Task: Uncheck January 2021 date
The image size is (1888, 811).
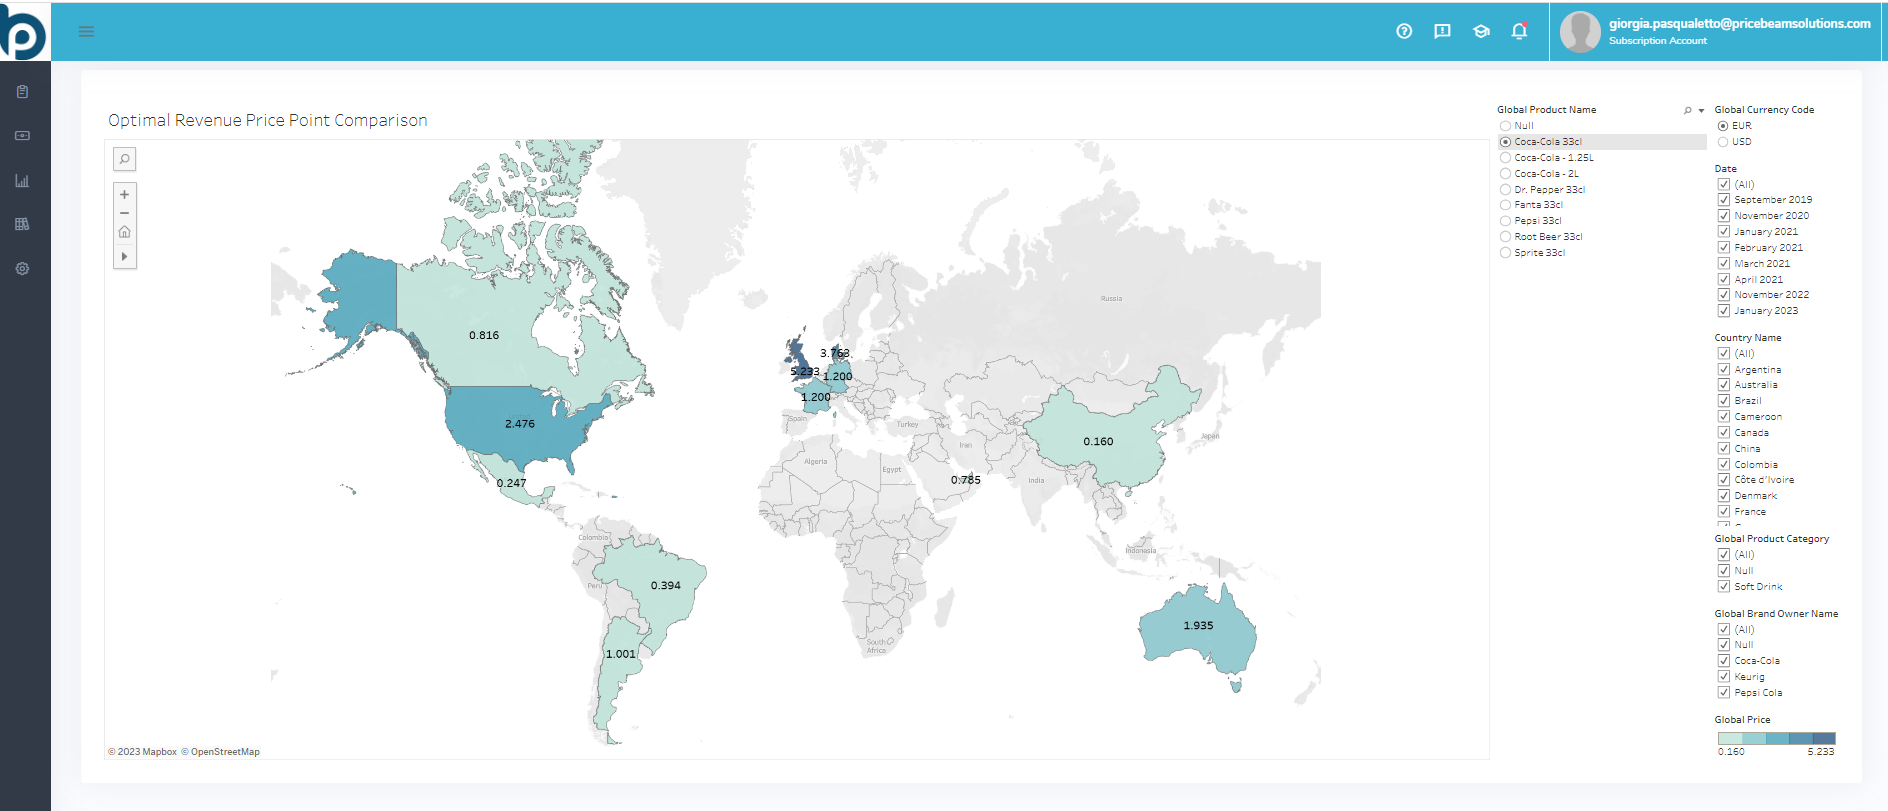Action: tap(1724, 232)
